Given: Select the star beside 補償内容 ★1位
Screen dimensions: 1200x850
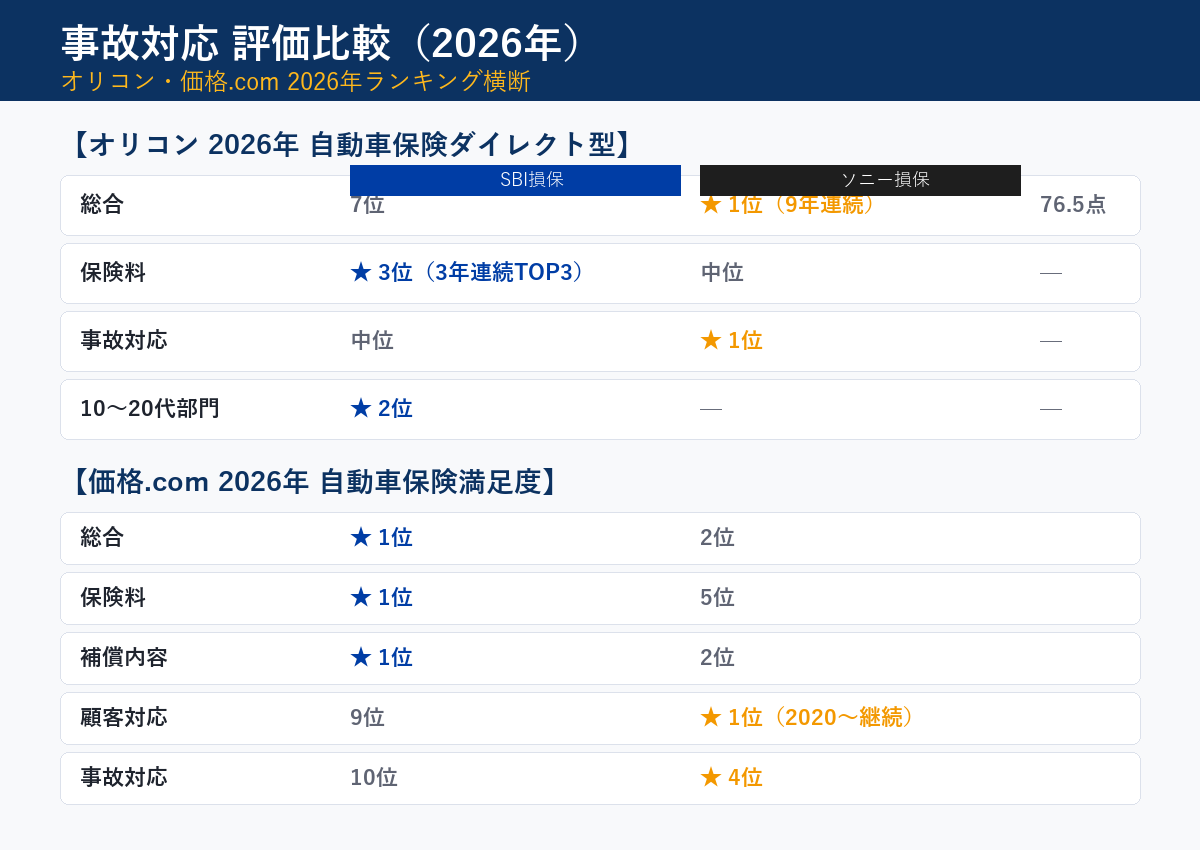Looking at the screenshot, I should (359, 657).
